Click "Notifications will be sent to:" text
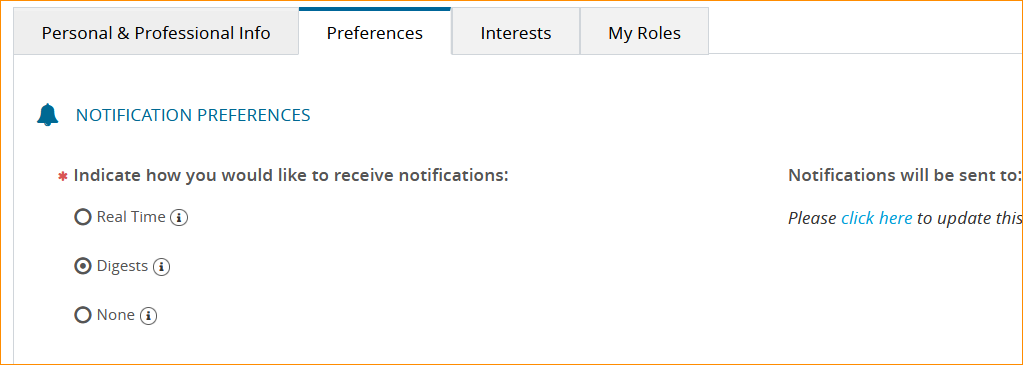This screenshot has width=1023, height=365. pyautogui.click(x=905, y=176)
